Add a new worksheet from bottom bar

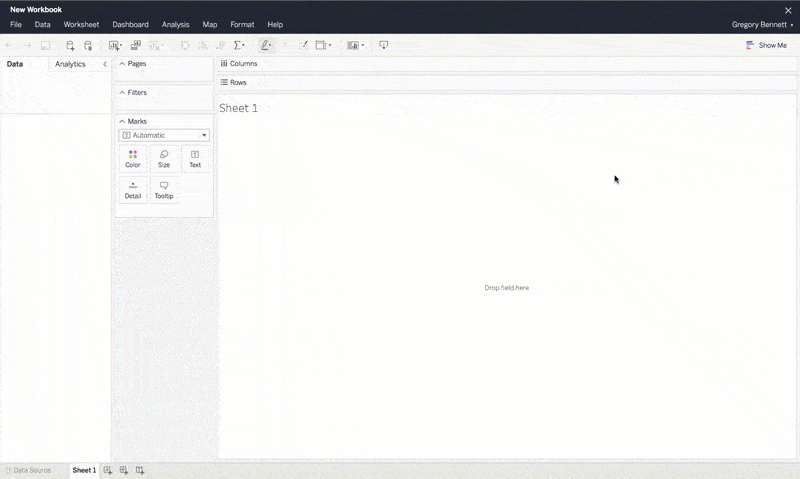tap(108, 470)
